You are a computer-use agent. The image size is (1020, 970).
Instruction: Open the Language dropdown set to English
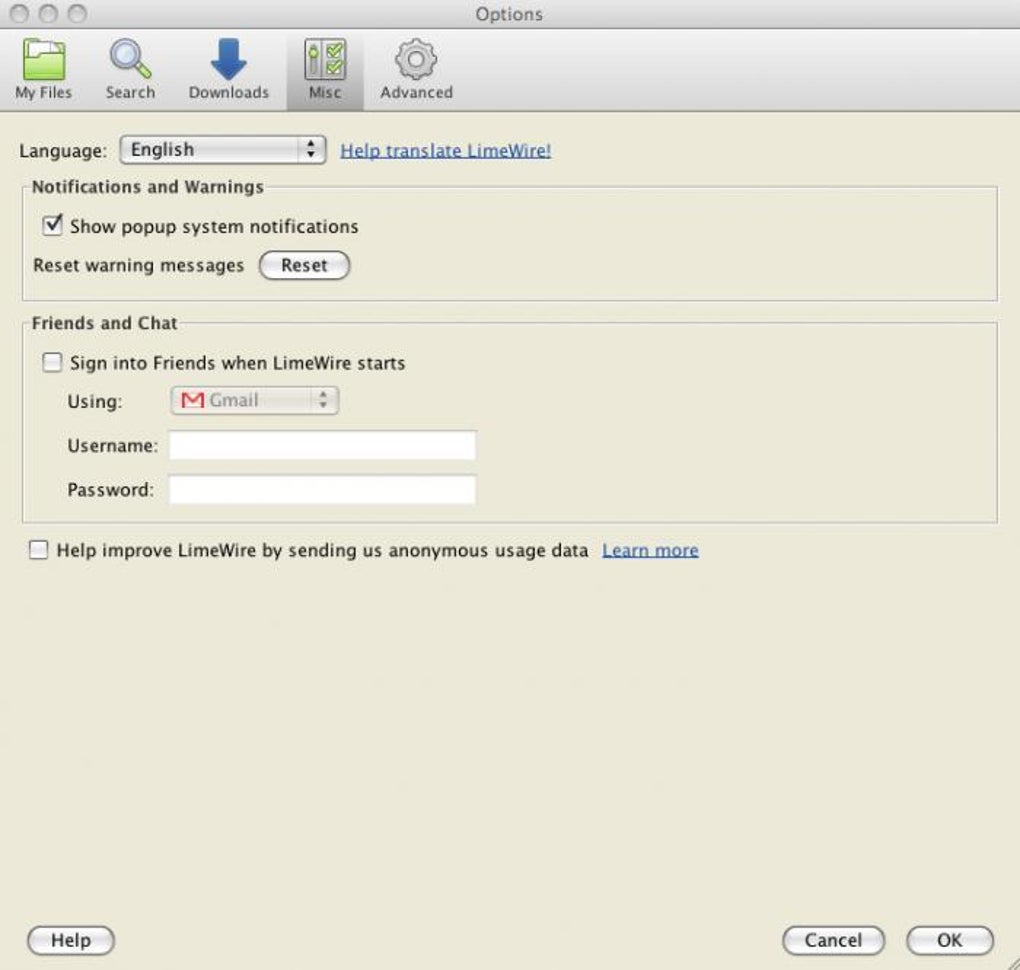tap(223, 150)
